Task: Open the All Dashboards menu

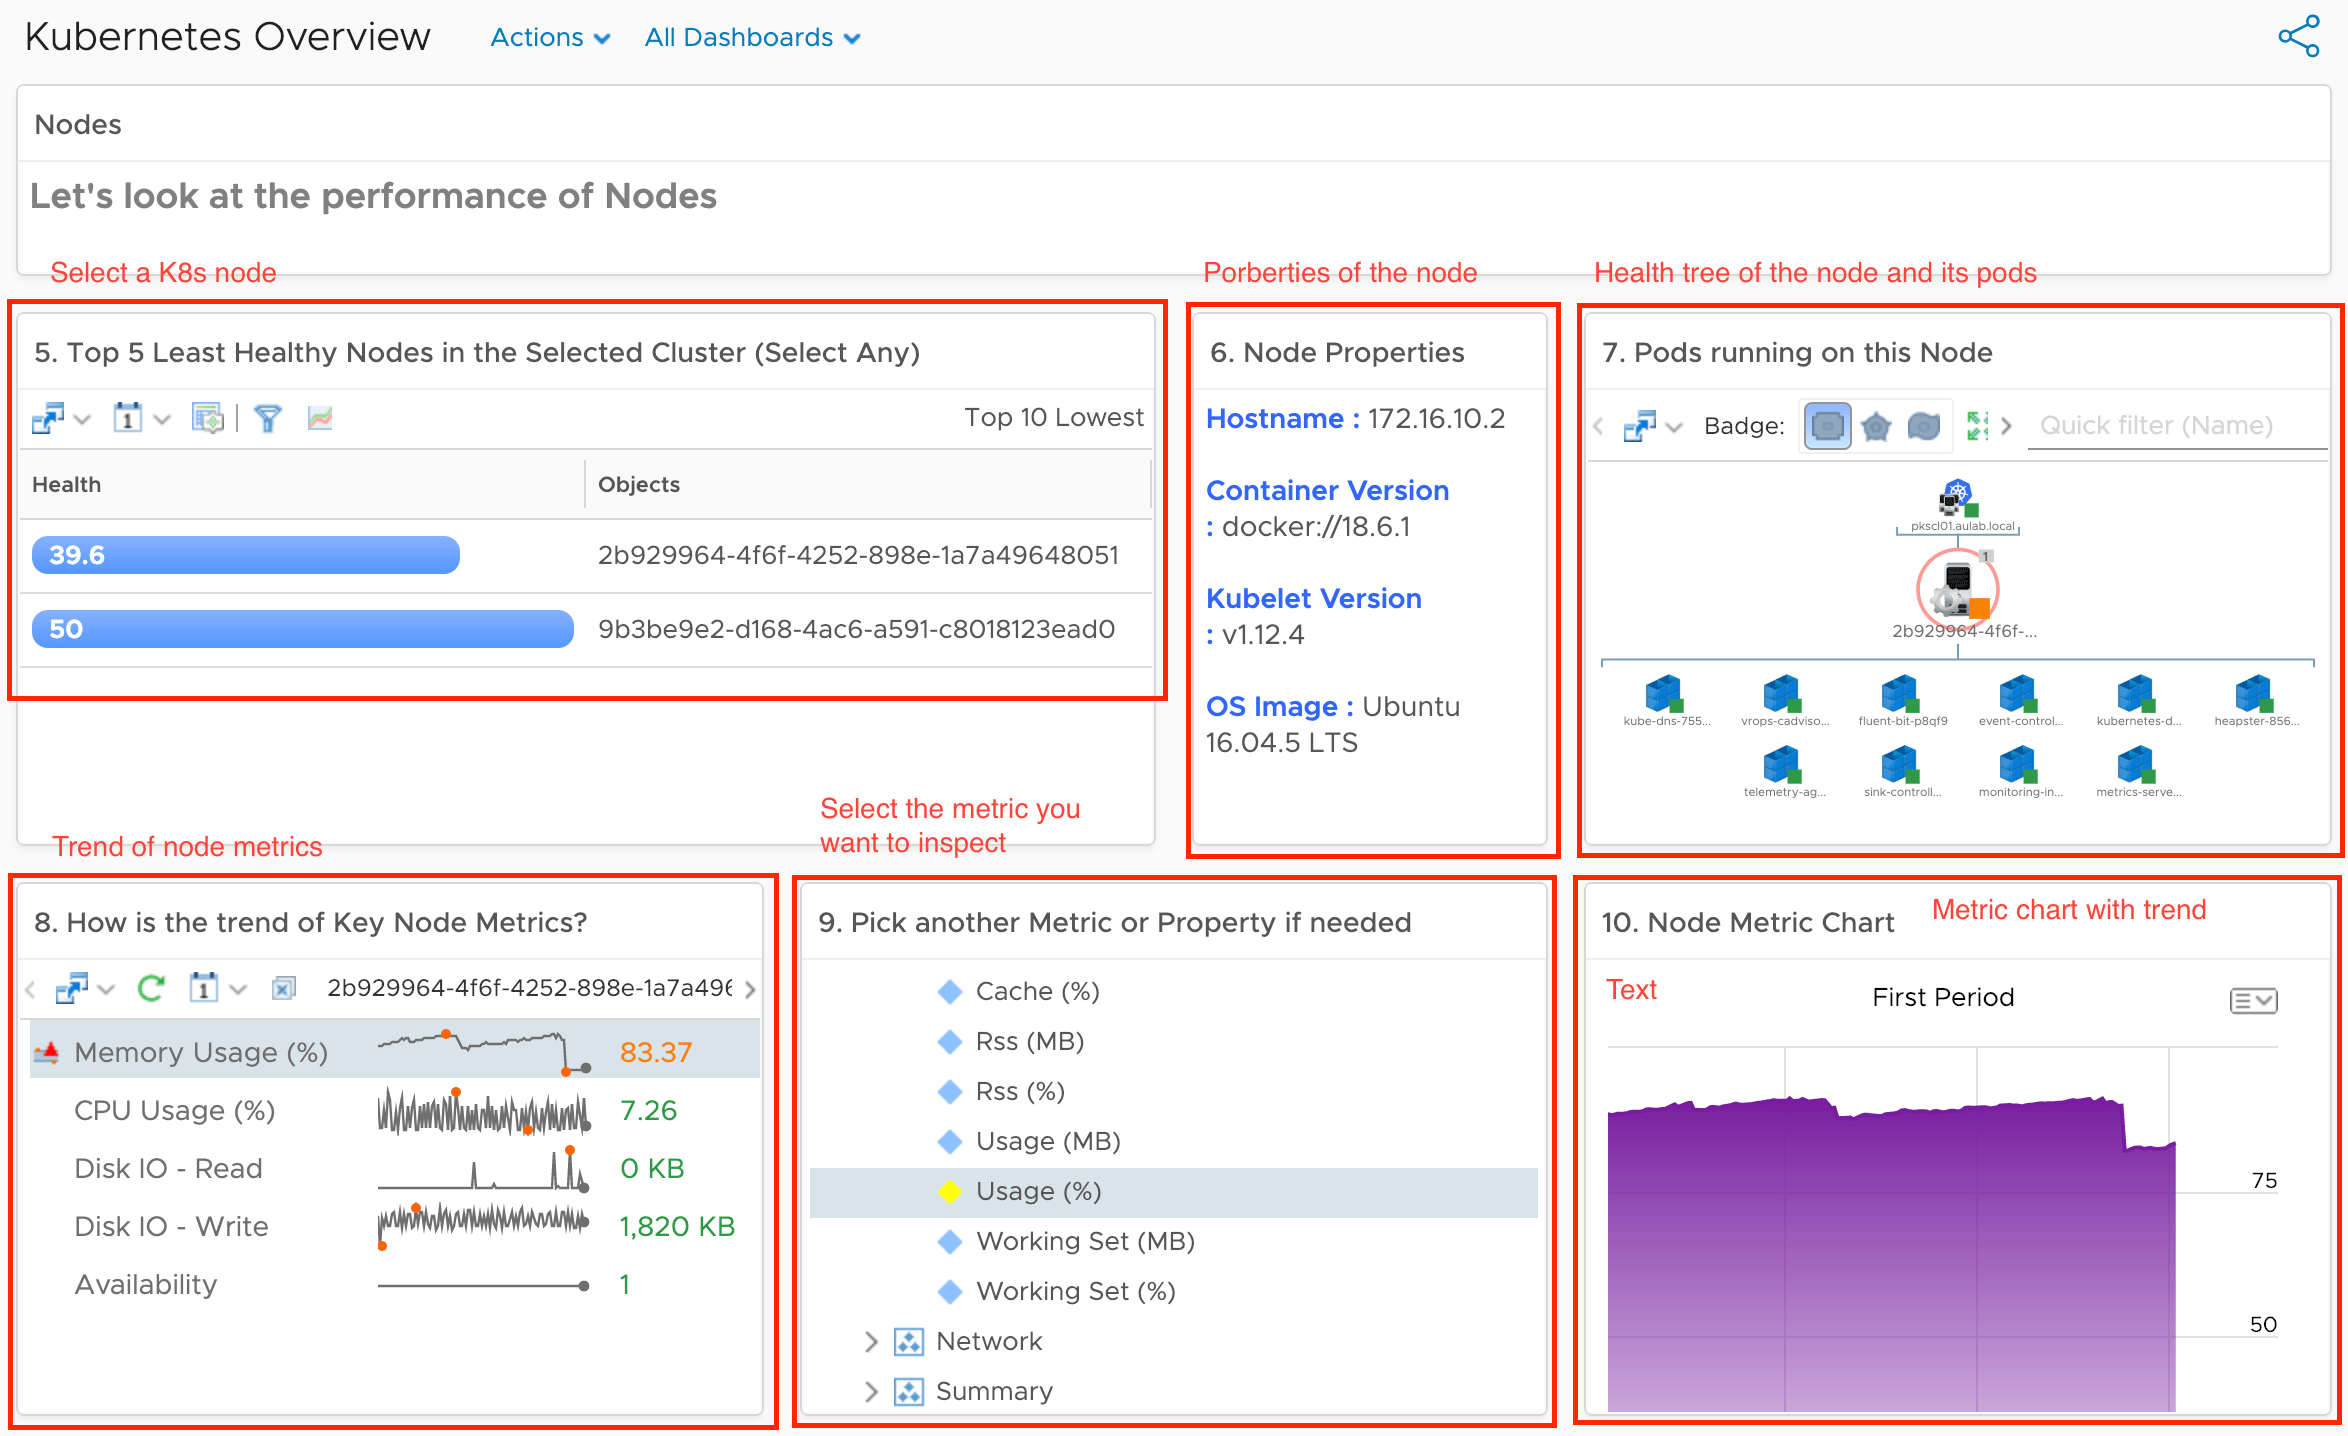Action: pyautogui.click(x=752, y=37)
